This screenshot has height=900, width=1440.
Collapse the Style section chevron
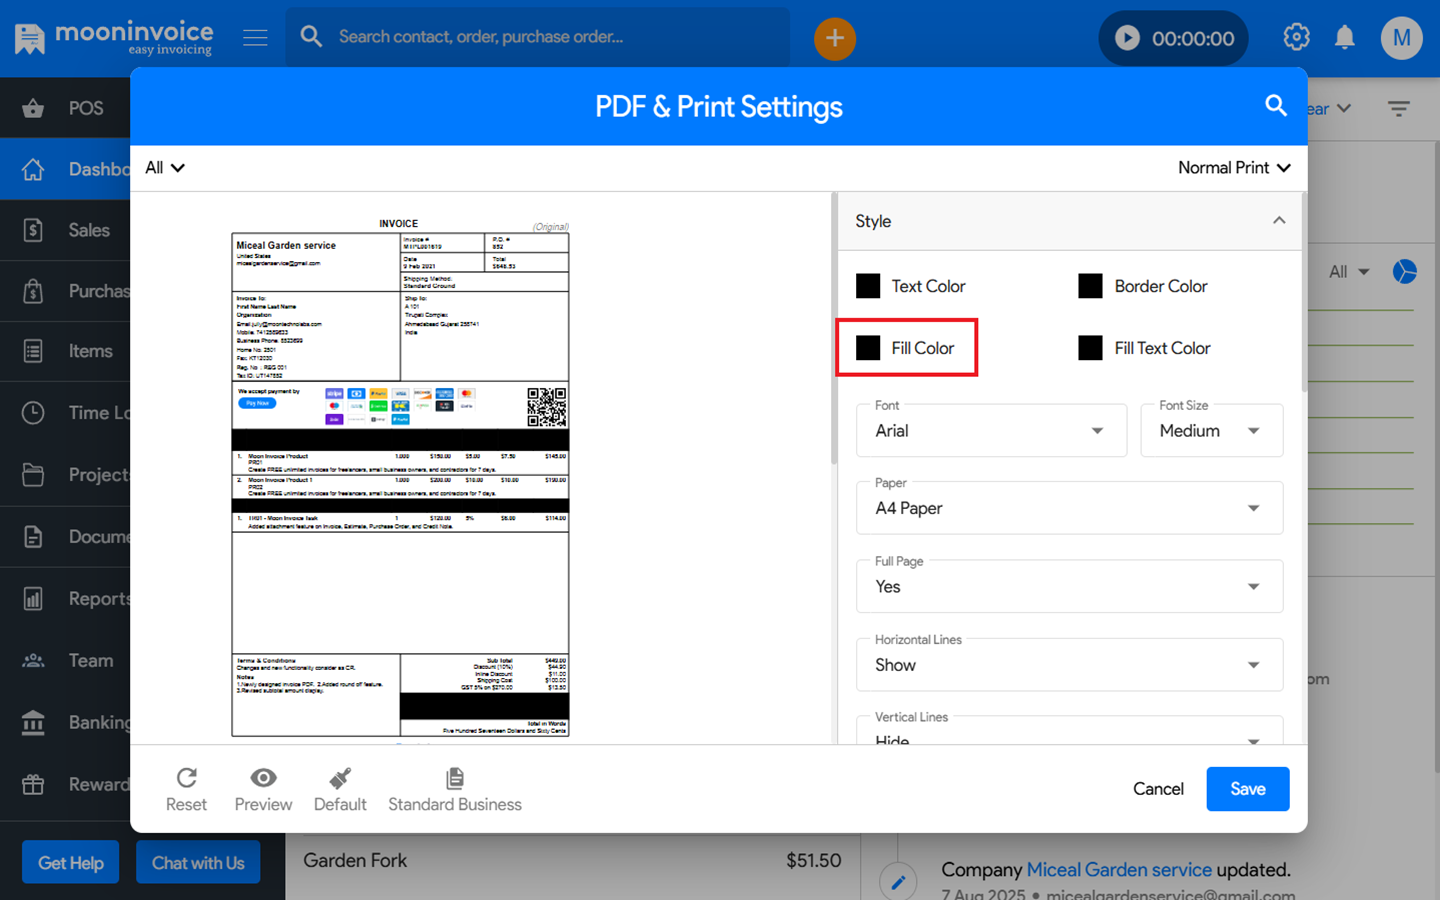click(x=1278, y=221)
